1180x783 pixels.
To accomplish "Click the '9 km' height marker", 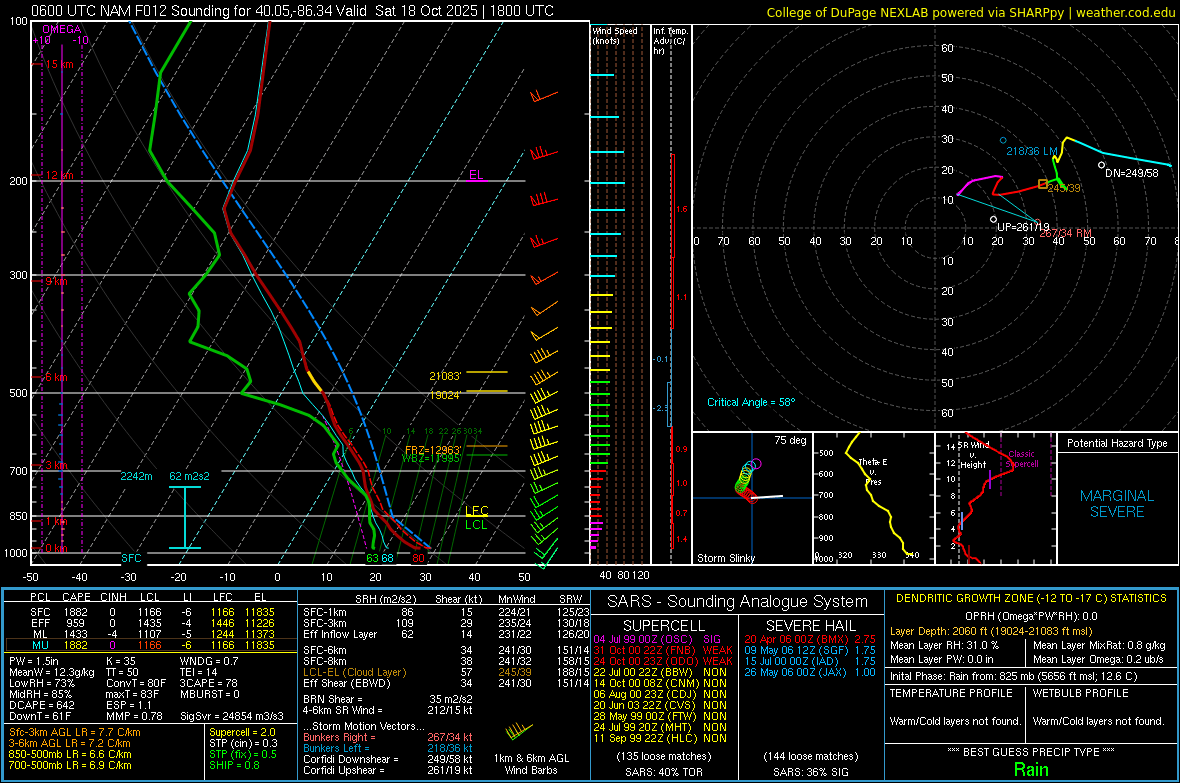I will click(x=56, y=281).
